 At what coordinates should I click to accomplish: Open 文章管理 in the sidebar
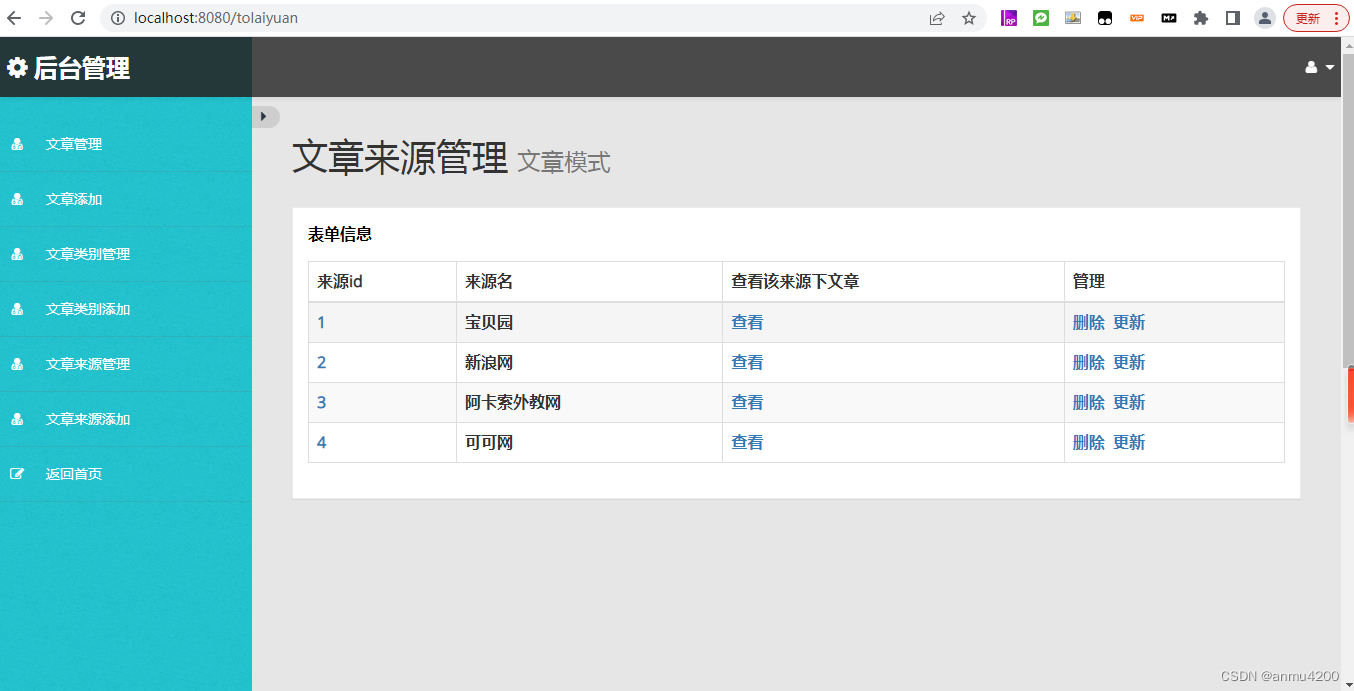tap(74, 144)
